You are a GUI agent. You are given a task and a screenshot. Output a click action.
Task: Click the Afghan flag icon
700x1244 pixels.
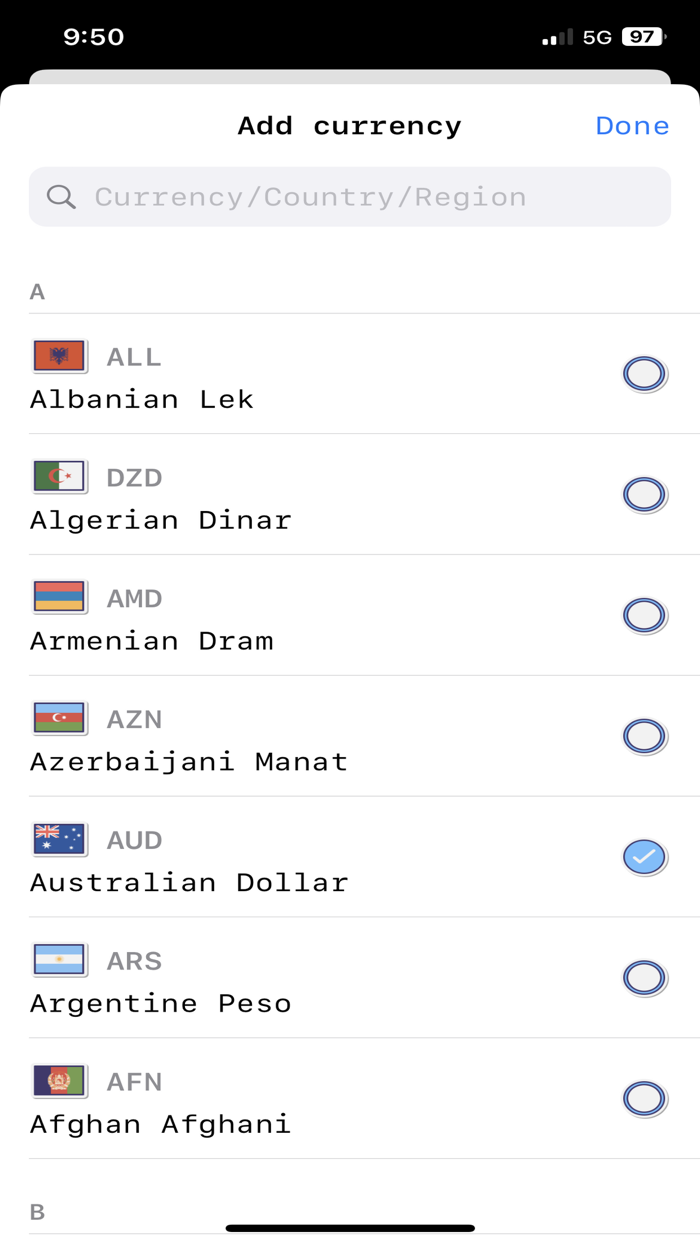click(59, 1081)
